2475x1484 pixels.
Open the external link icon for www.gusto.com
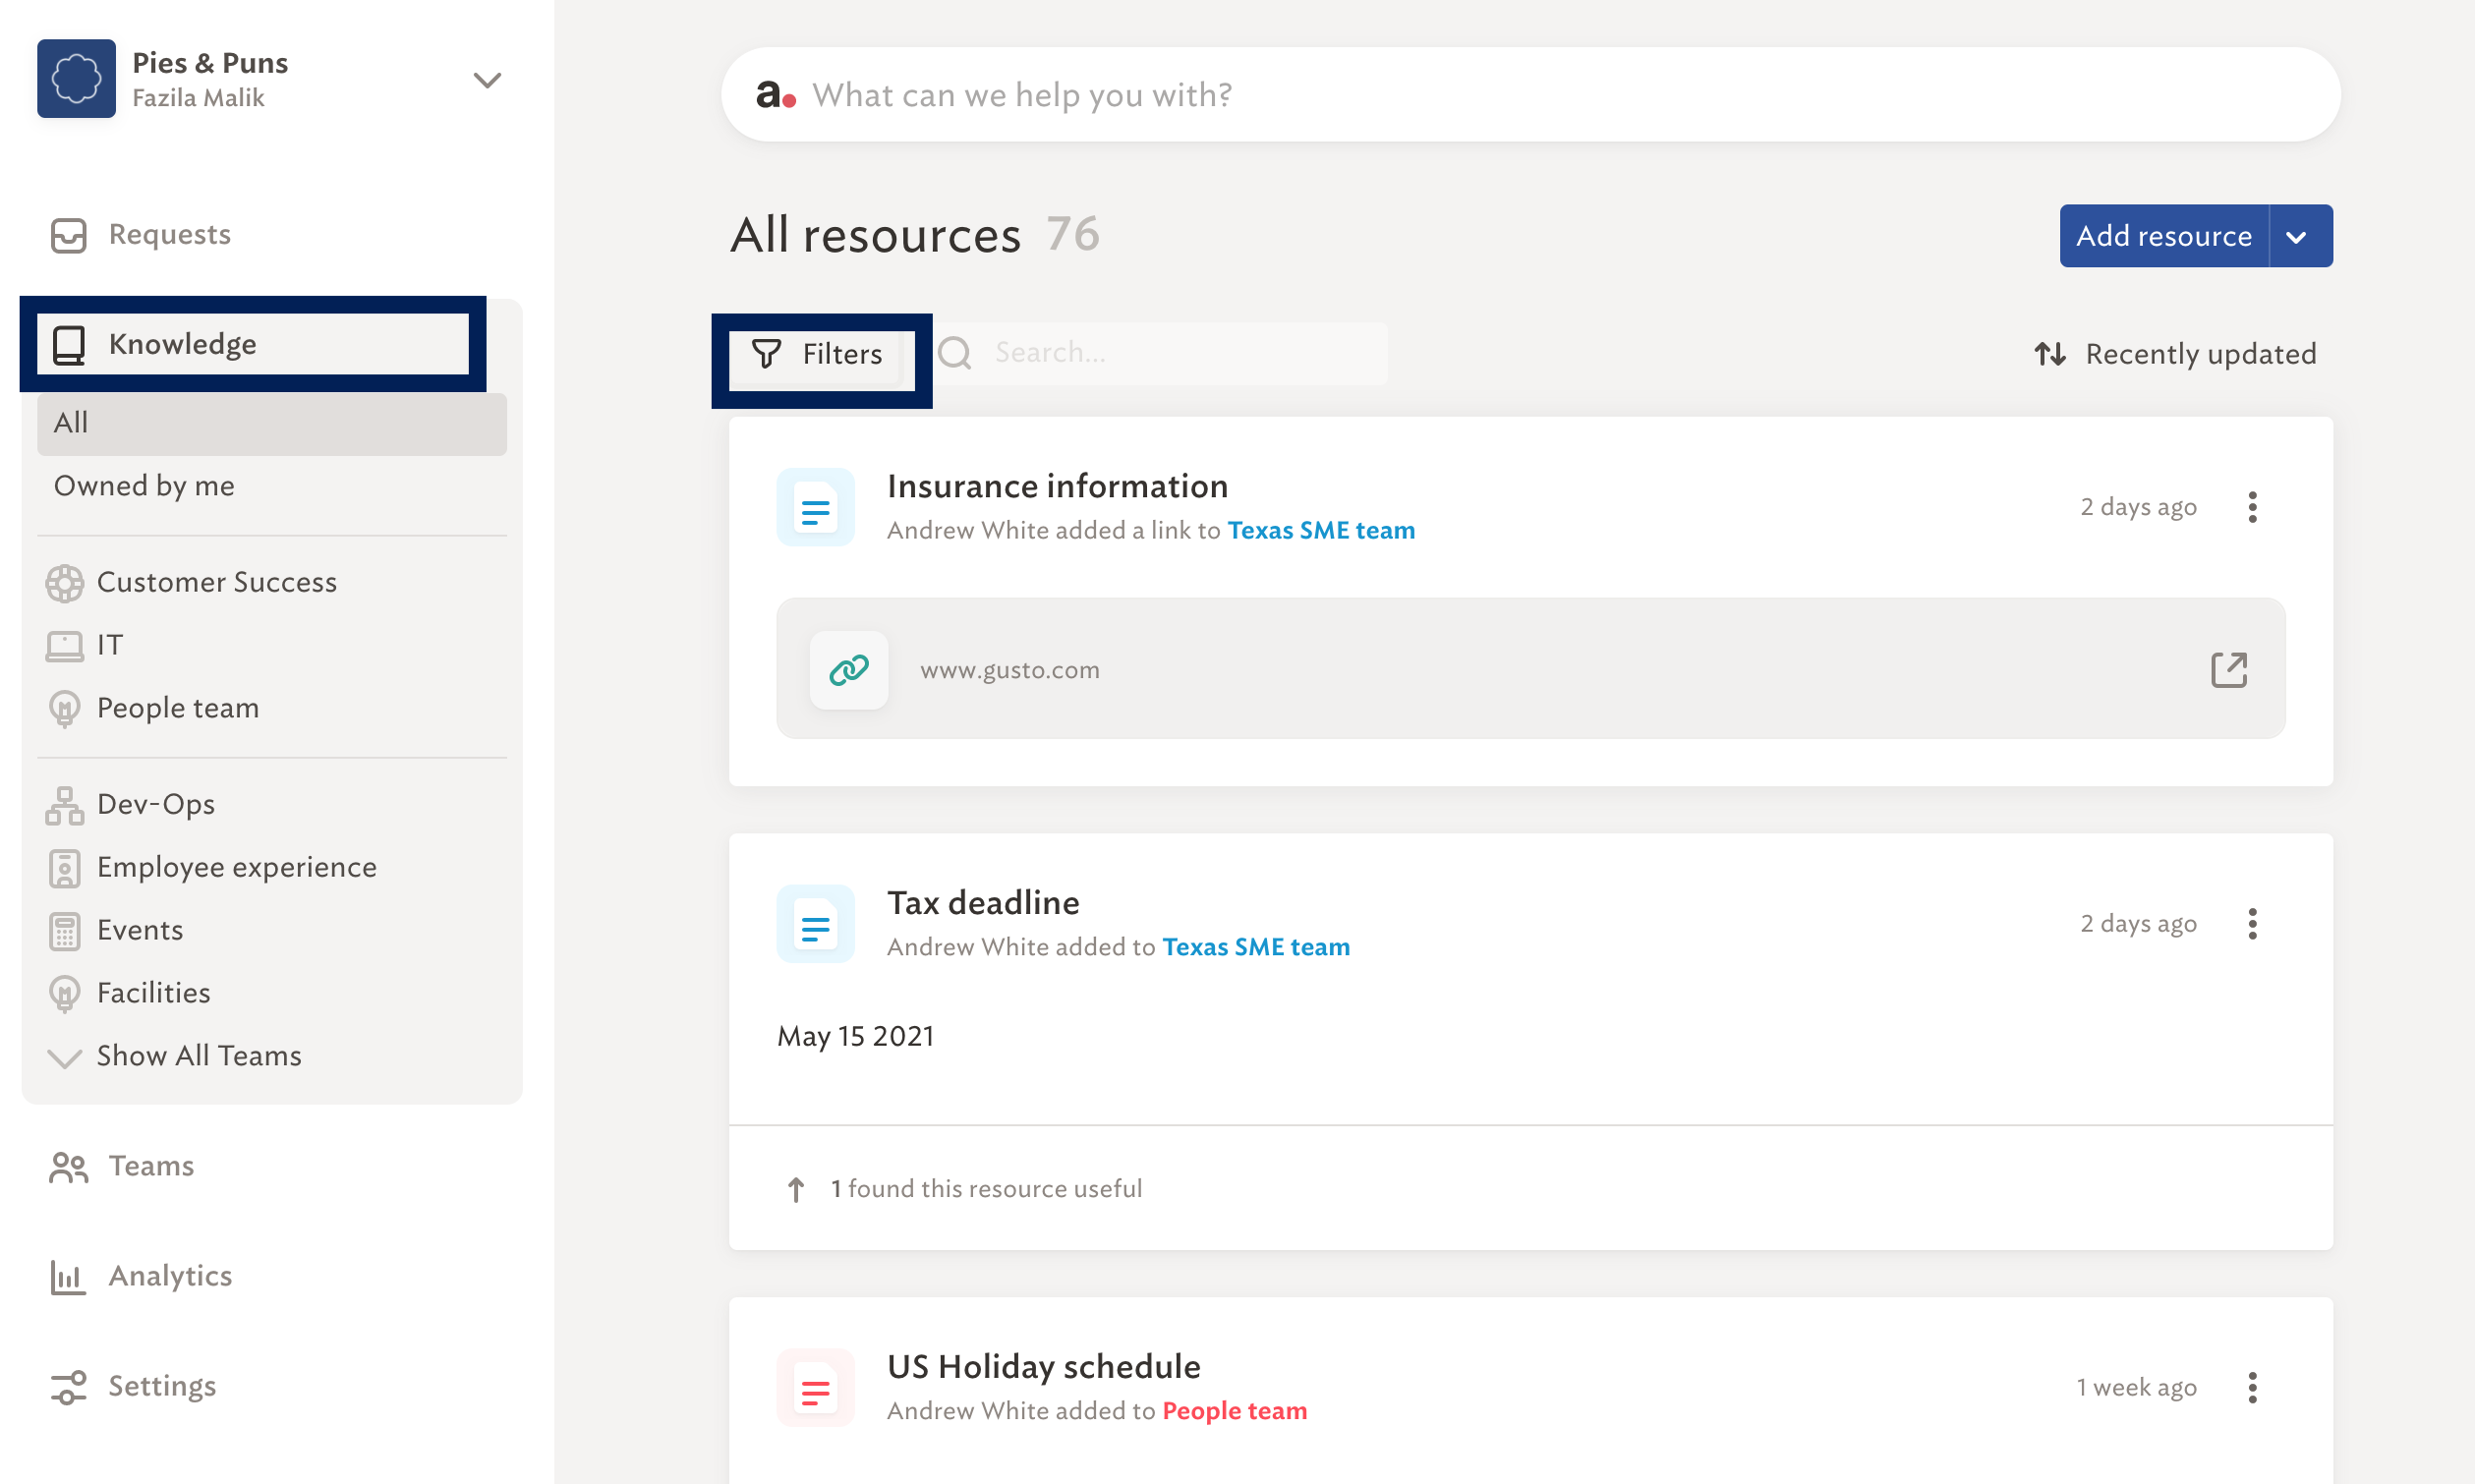2228,669
